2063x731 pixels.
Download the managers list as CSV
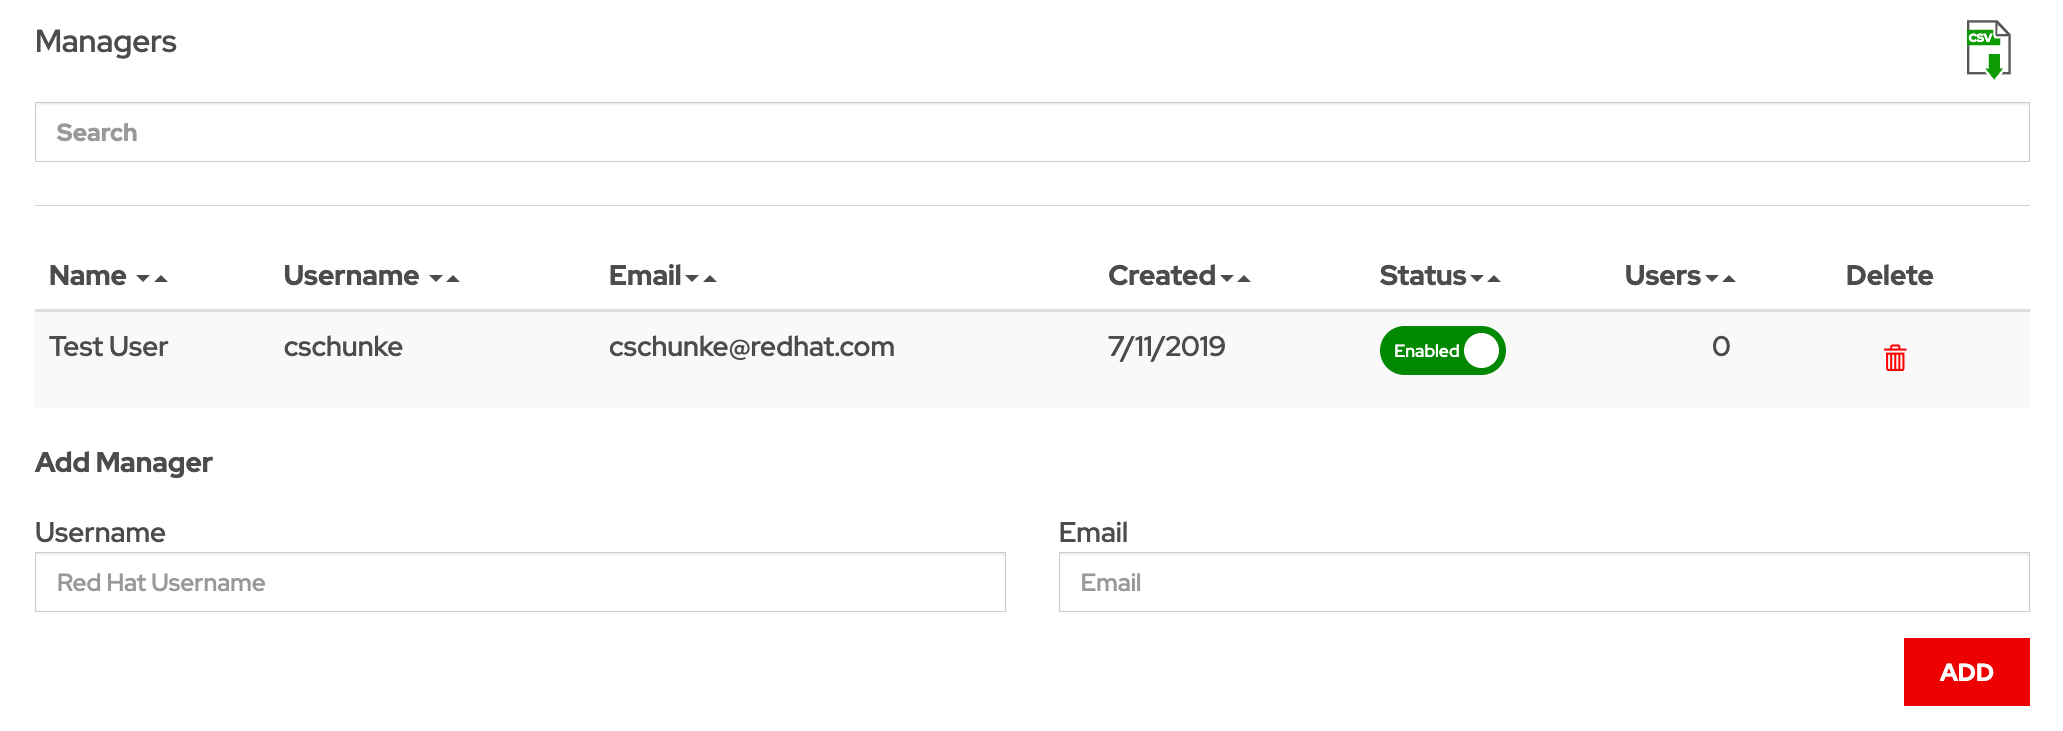pos(1988,49)
